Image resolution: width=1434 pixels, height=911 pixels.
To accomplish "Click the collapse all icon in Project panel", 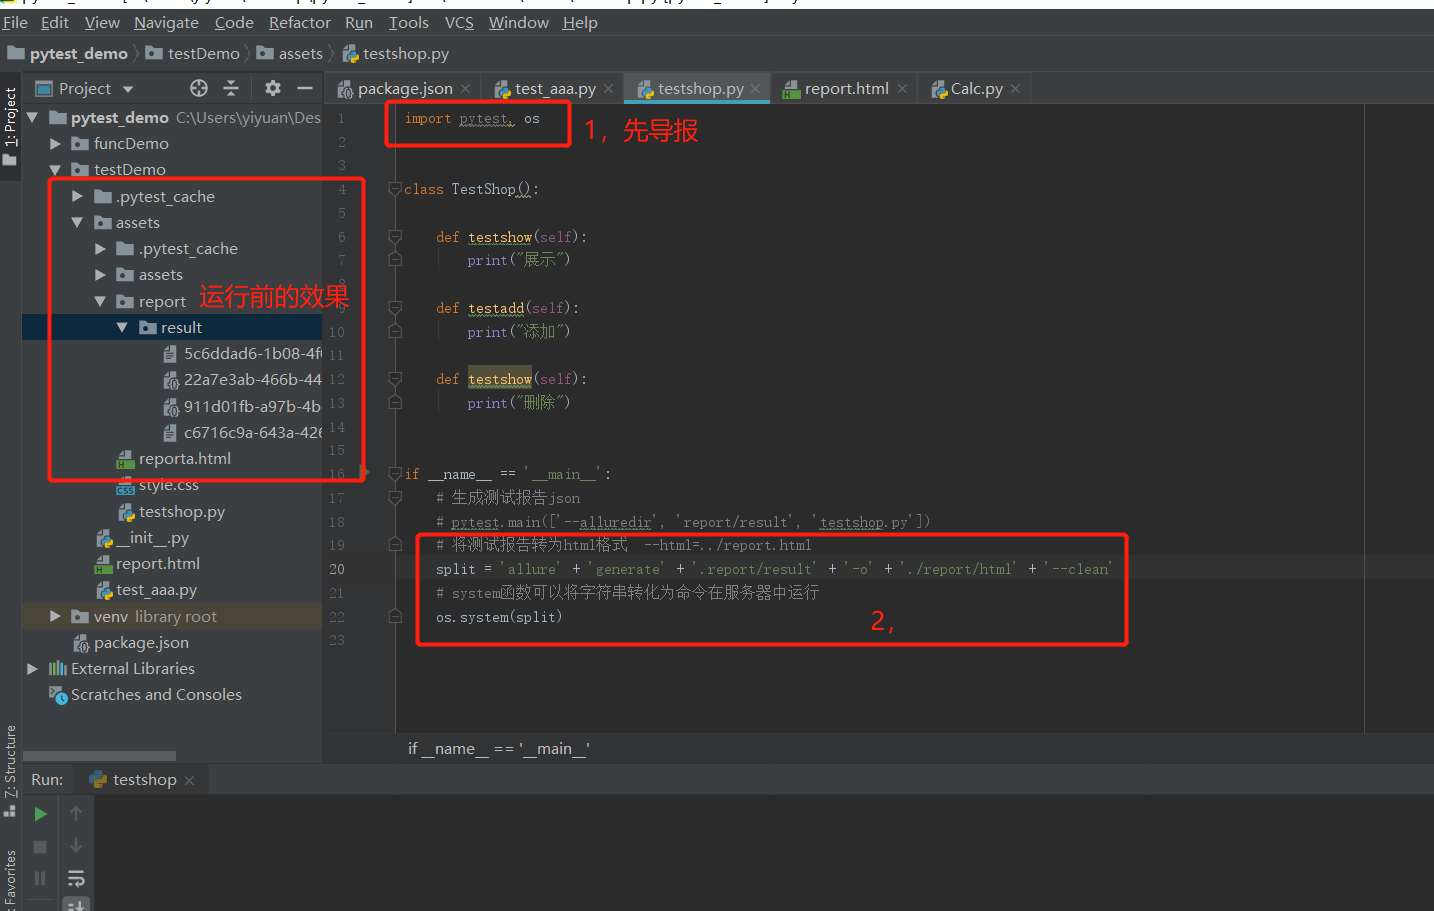I will 231,88.
